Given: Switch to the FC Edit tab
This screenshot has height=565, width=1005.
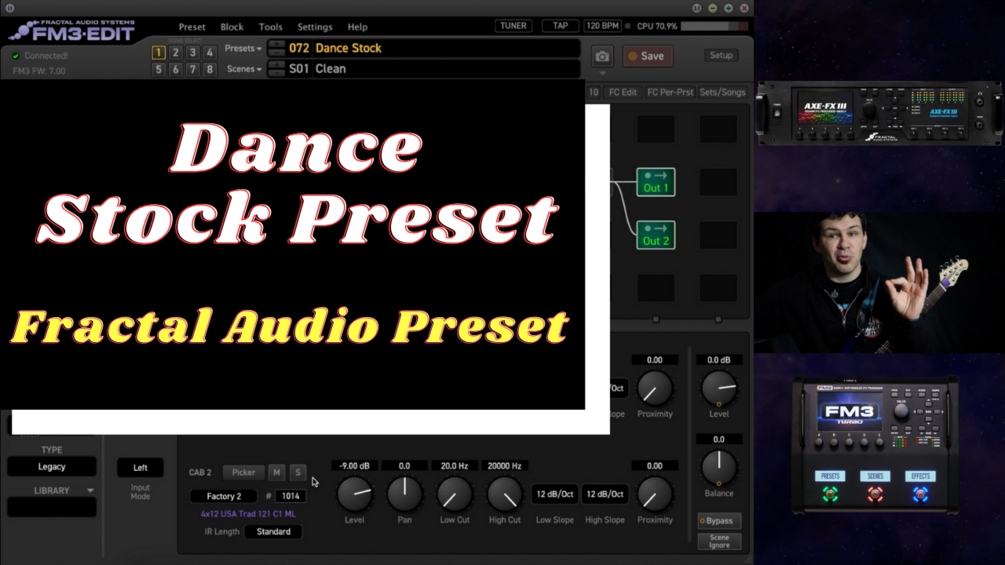Looking at the screenshot, I should click(x=623, y=92).
